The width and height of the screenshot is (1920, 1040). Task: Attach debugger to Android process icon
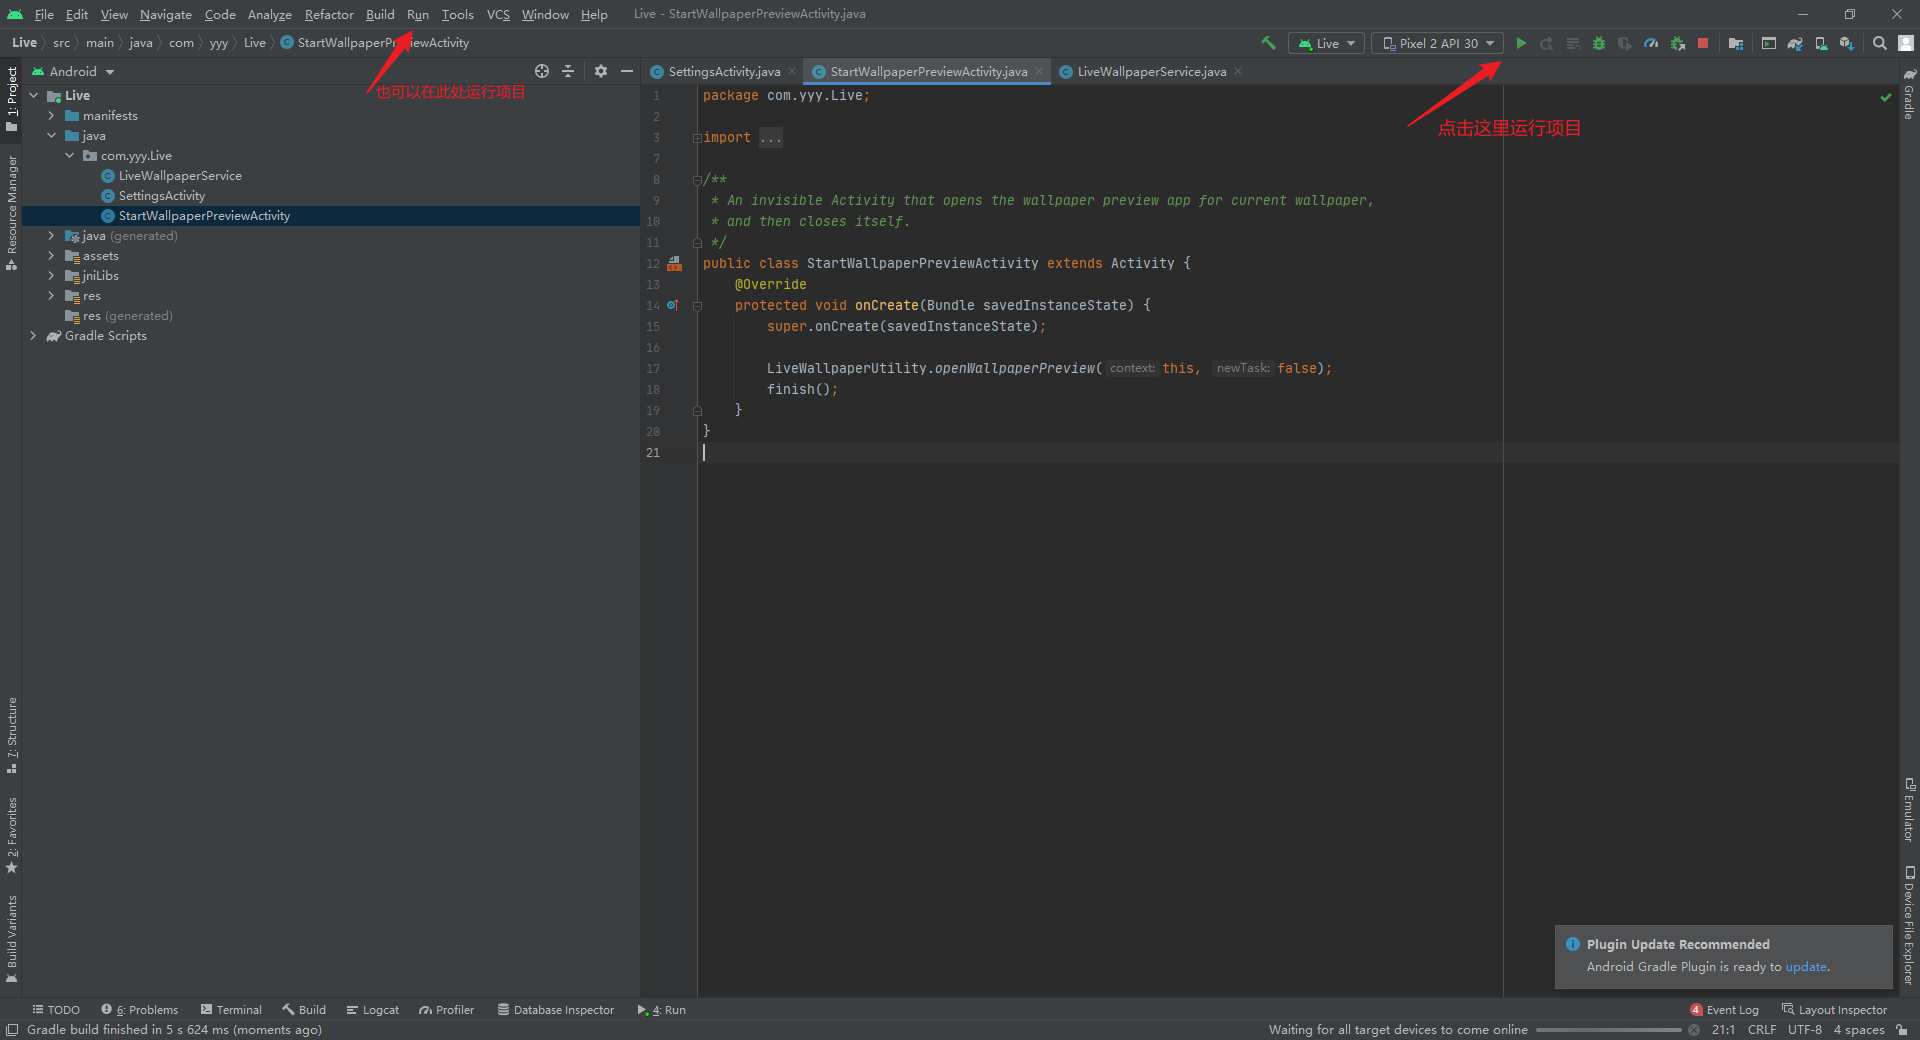point(1677,43)
